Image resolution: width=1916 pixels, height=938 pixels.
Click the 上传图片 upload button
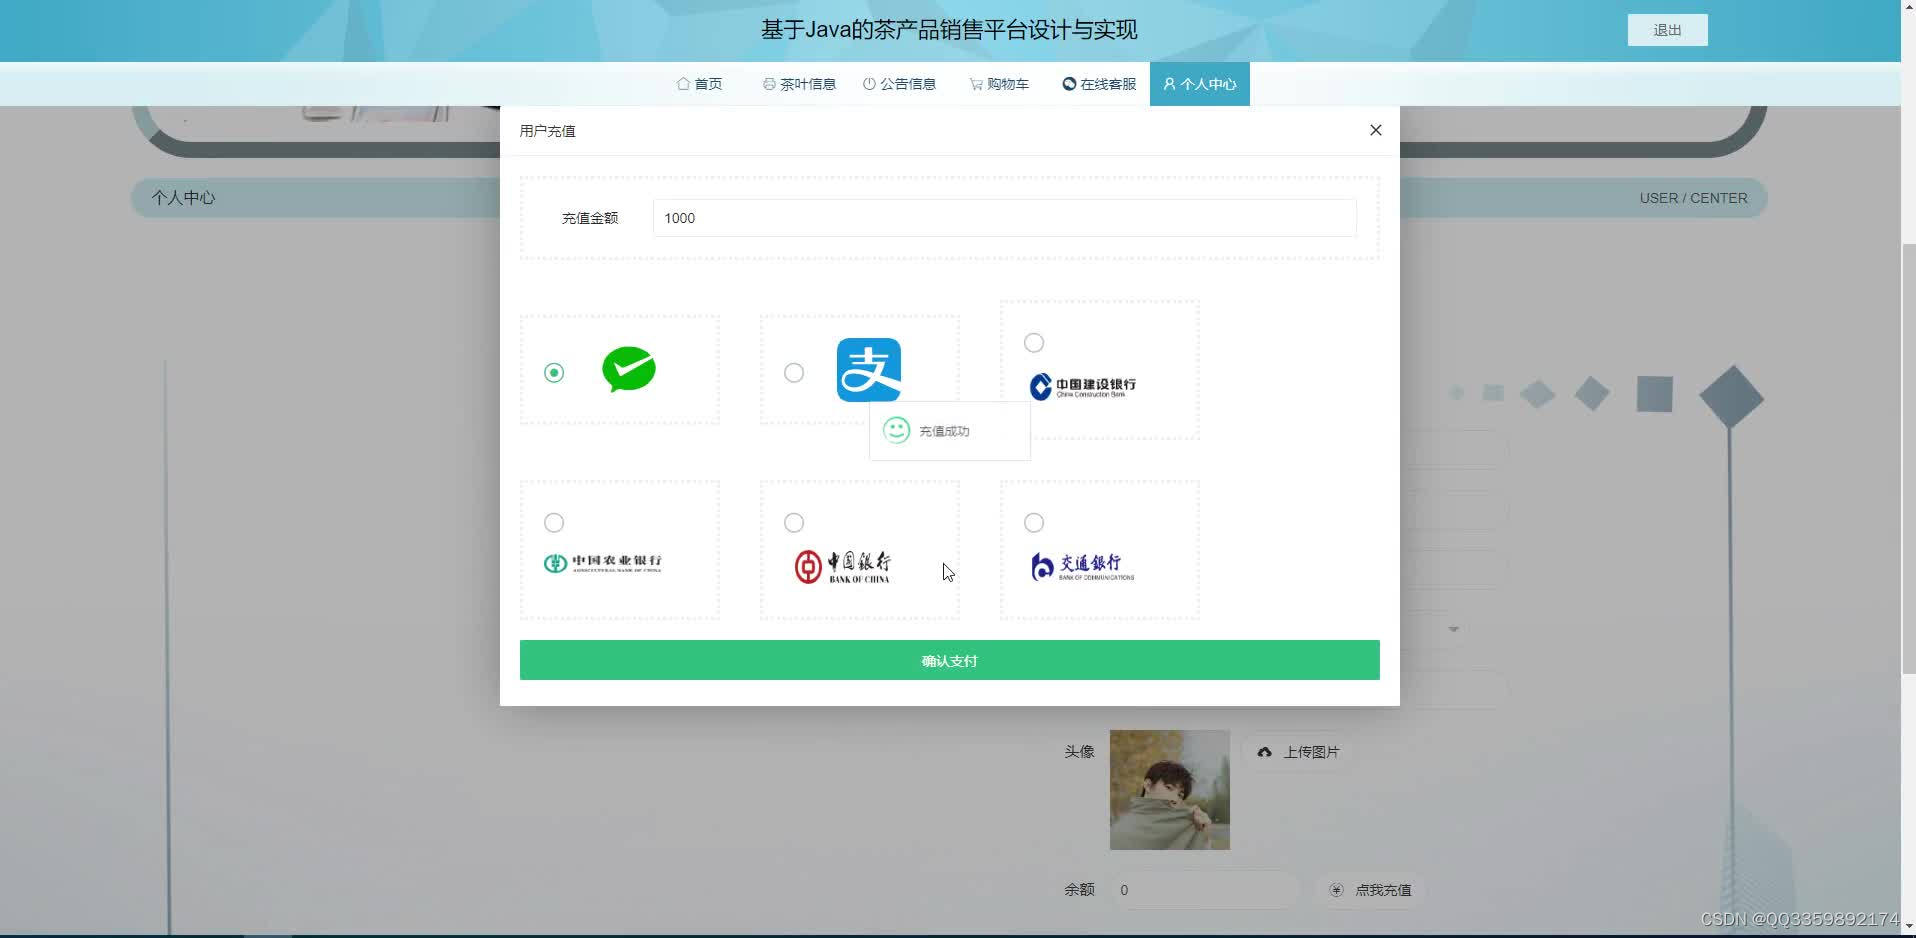point(1298,752)
